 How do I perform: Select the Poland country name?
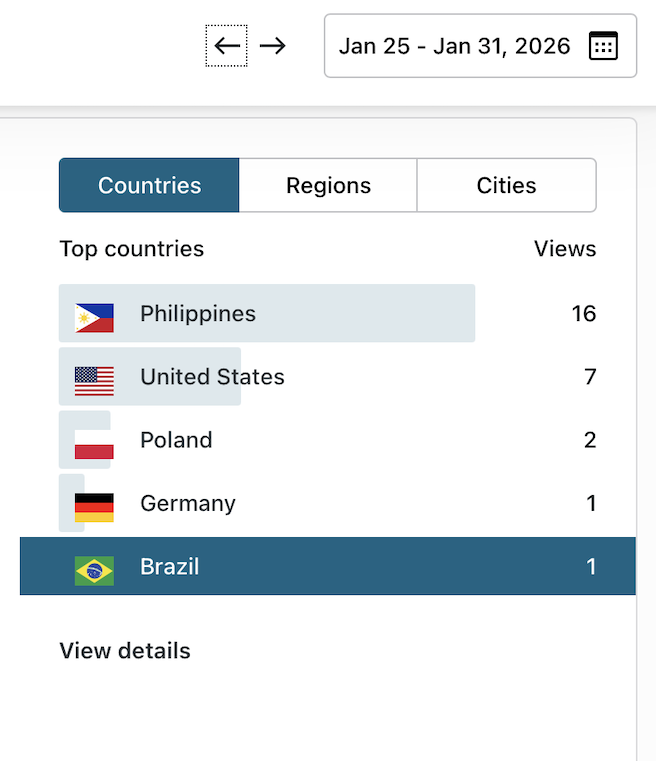[x=176, y=440]
